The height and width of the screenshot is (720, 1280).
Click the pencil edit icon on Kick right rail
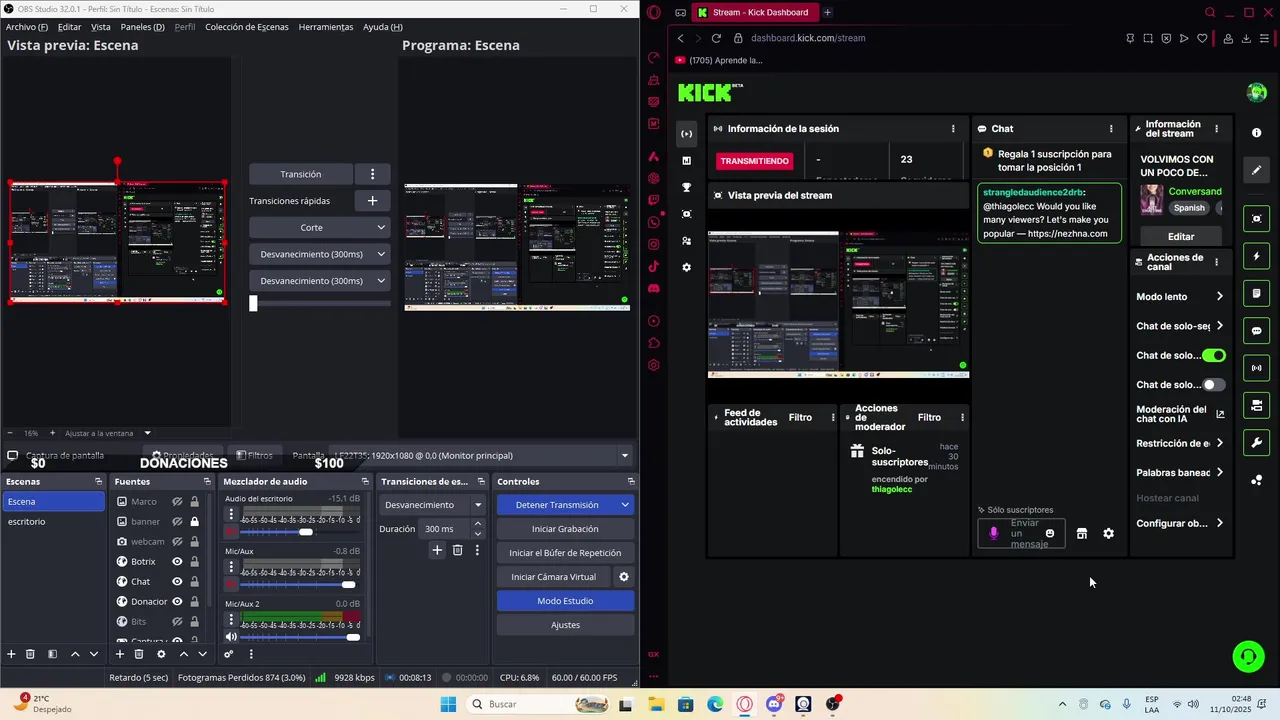click(x=1257, y=170)
